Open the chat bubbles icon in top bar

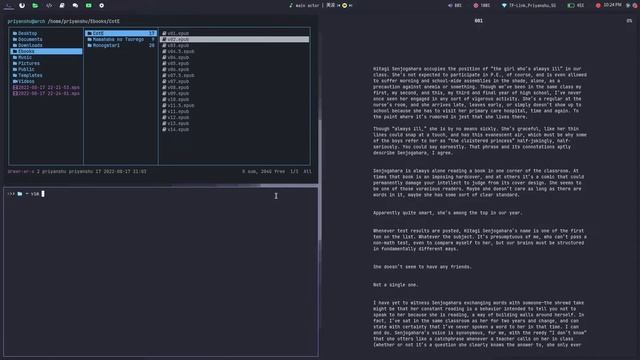pos(75,5)
